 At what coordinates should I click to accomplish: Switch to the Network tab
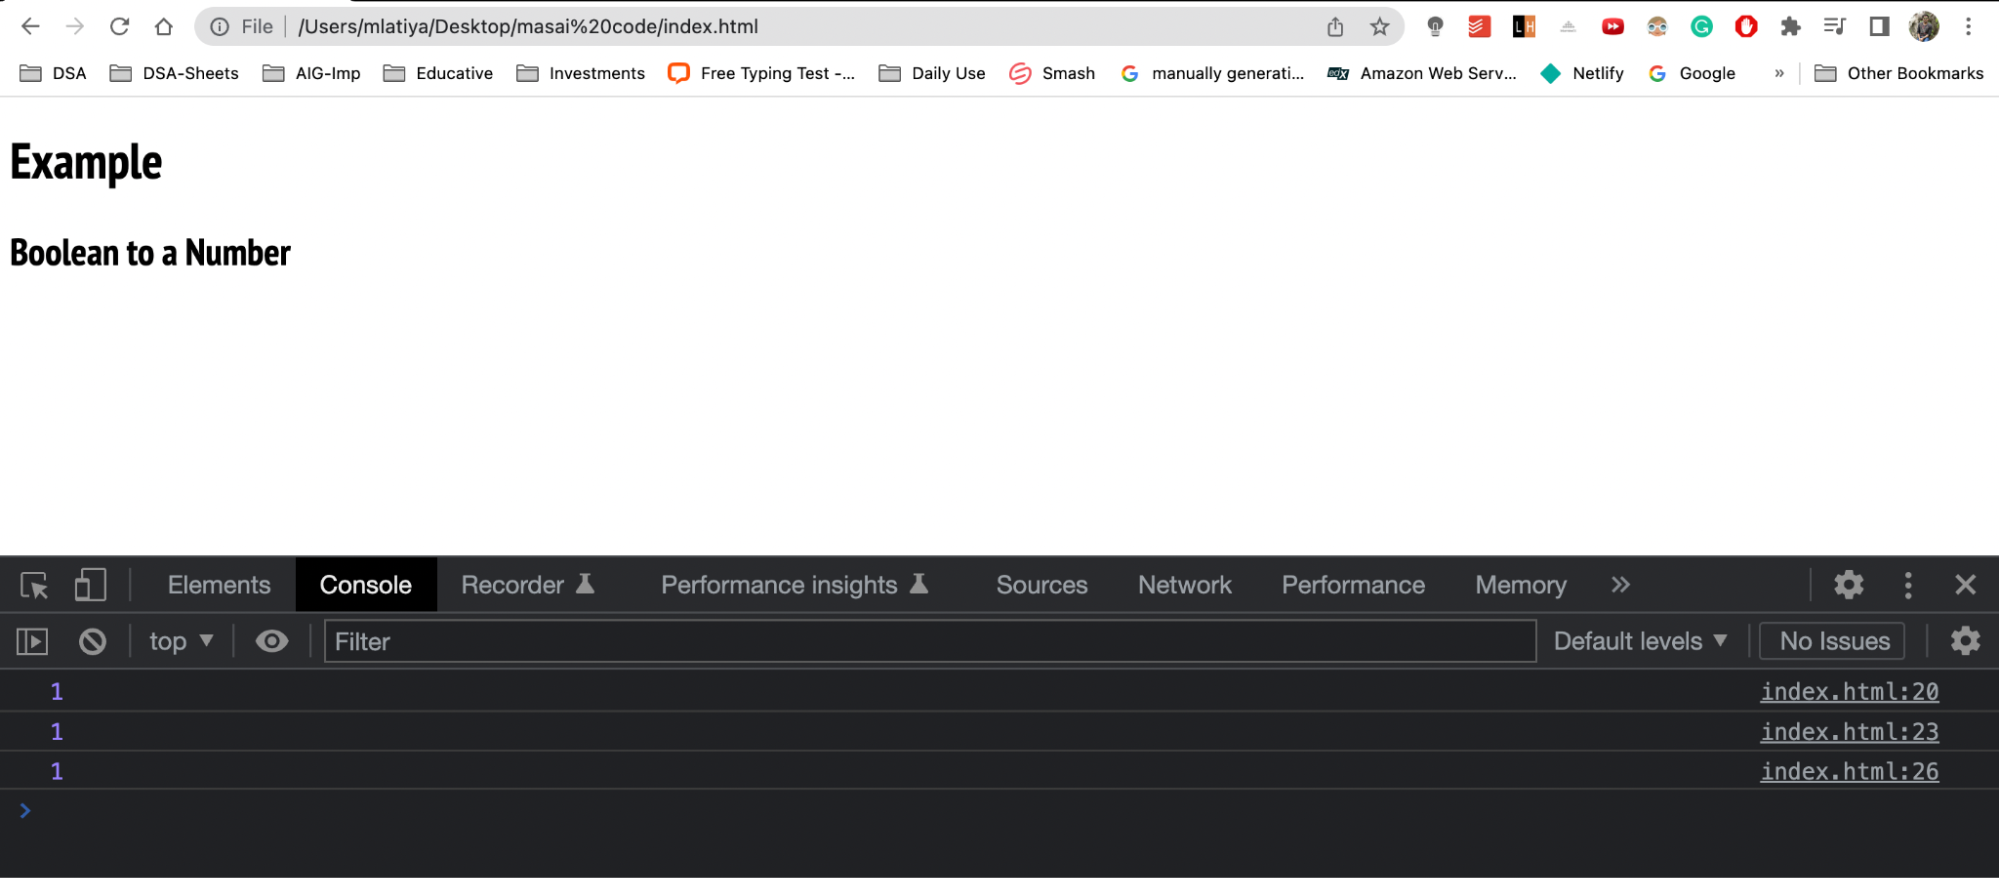coord(1184,585)
